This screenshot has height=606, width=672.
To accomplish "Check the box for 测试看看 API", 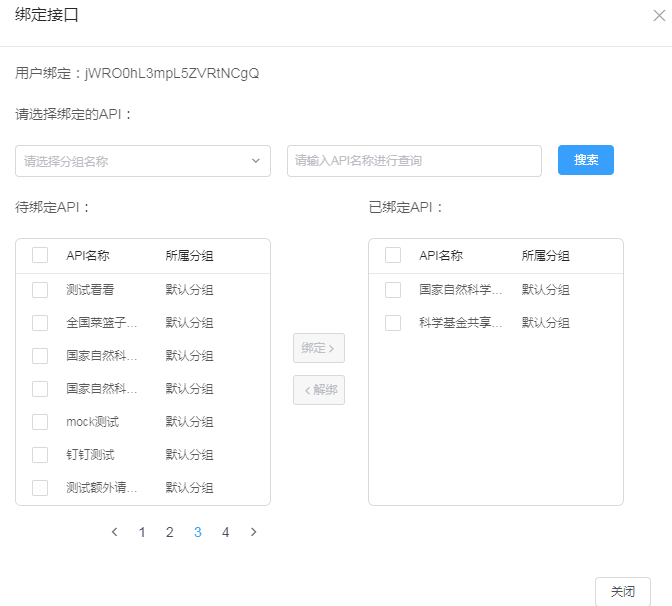I will (x=40, y=290).
